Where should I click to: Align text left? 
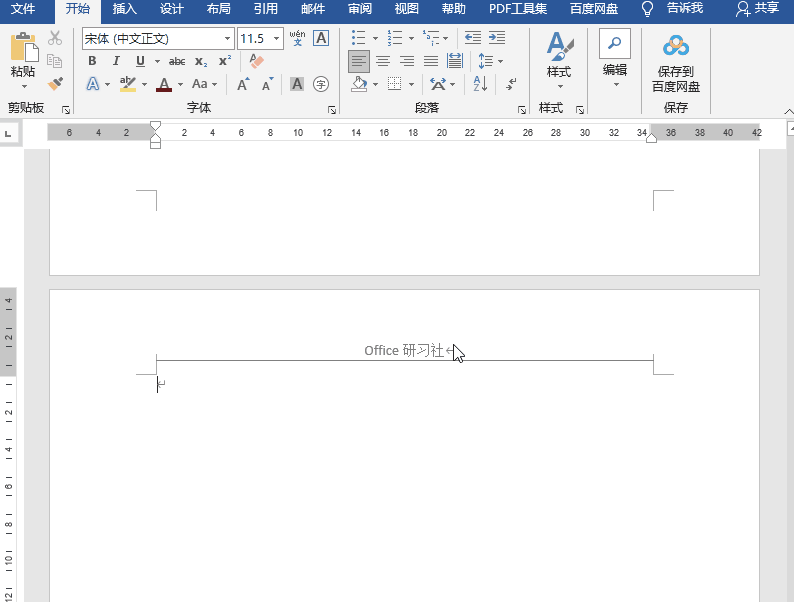(359, 61)
